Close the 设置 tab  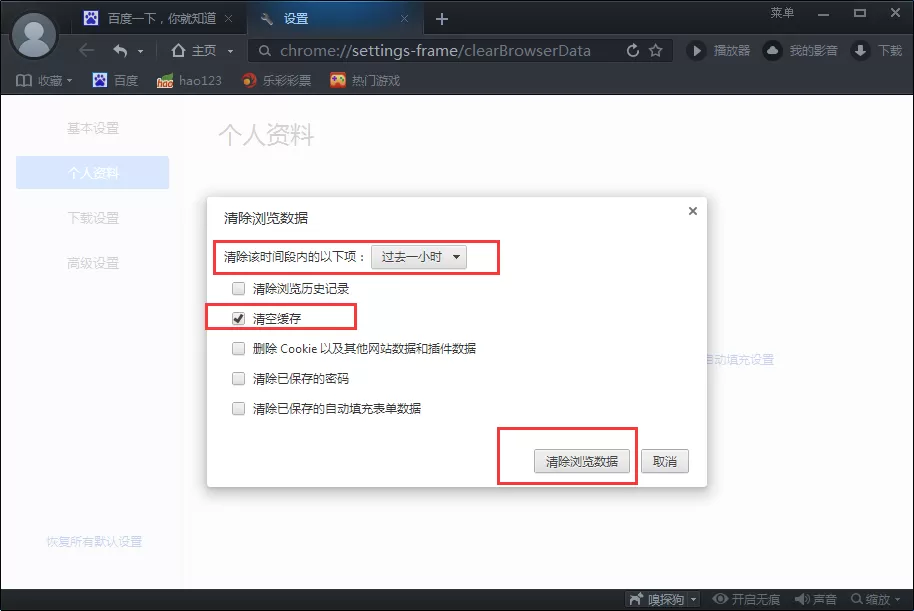[404, 19]
